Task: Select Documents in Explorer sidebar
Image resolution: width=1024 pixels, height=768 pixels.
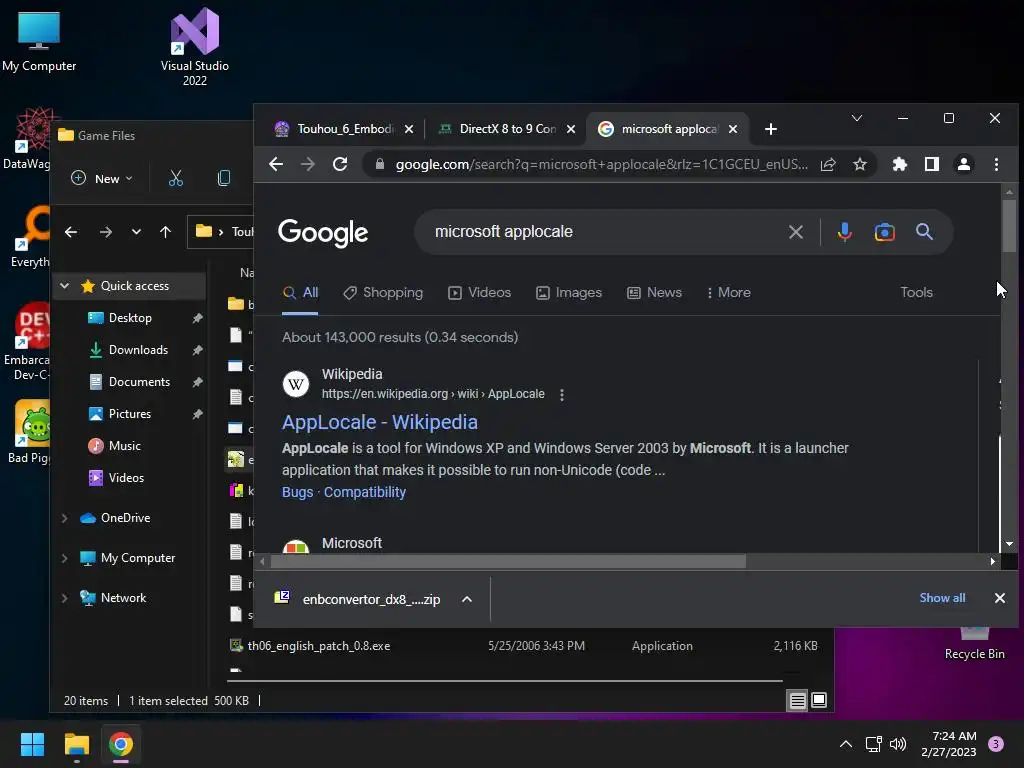Action: click(x=139, y=382)
